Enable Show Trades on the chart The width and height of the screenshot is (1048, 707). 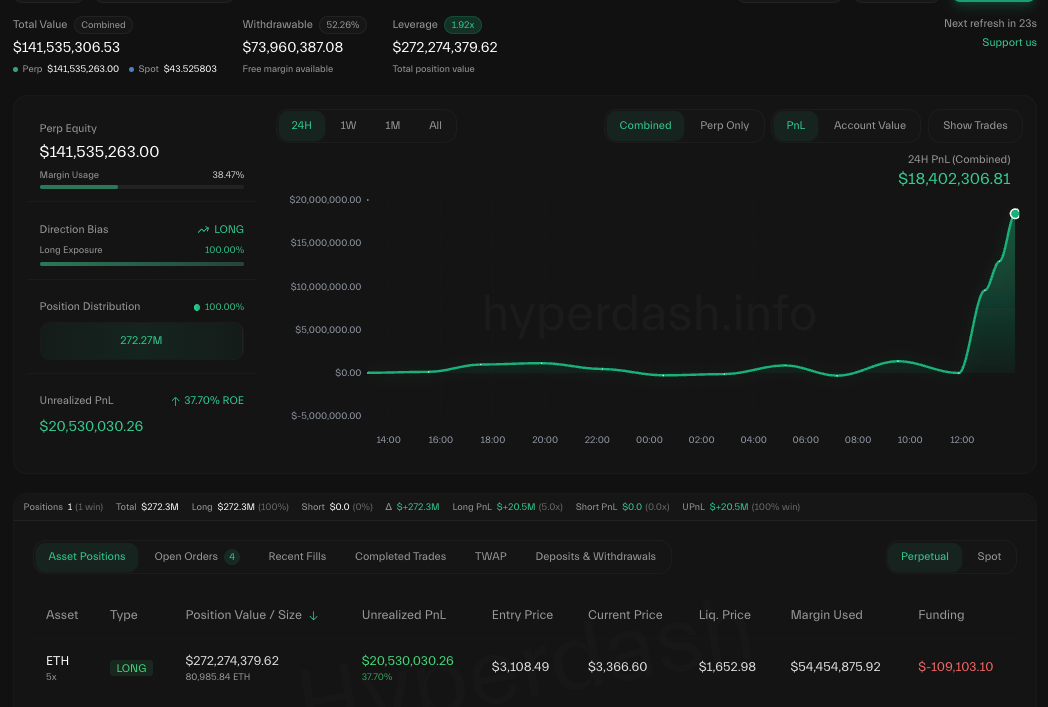coord(975,126)
